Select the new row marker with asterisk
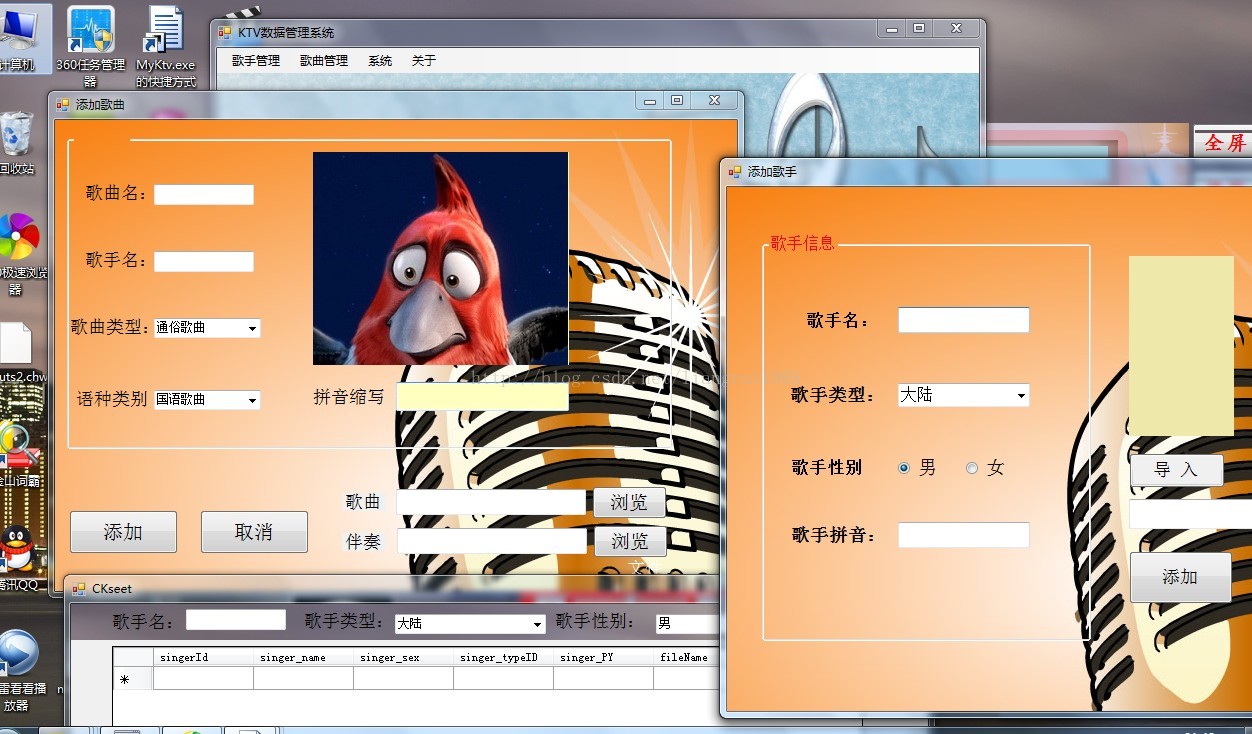 132,679
